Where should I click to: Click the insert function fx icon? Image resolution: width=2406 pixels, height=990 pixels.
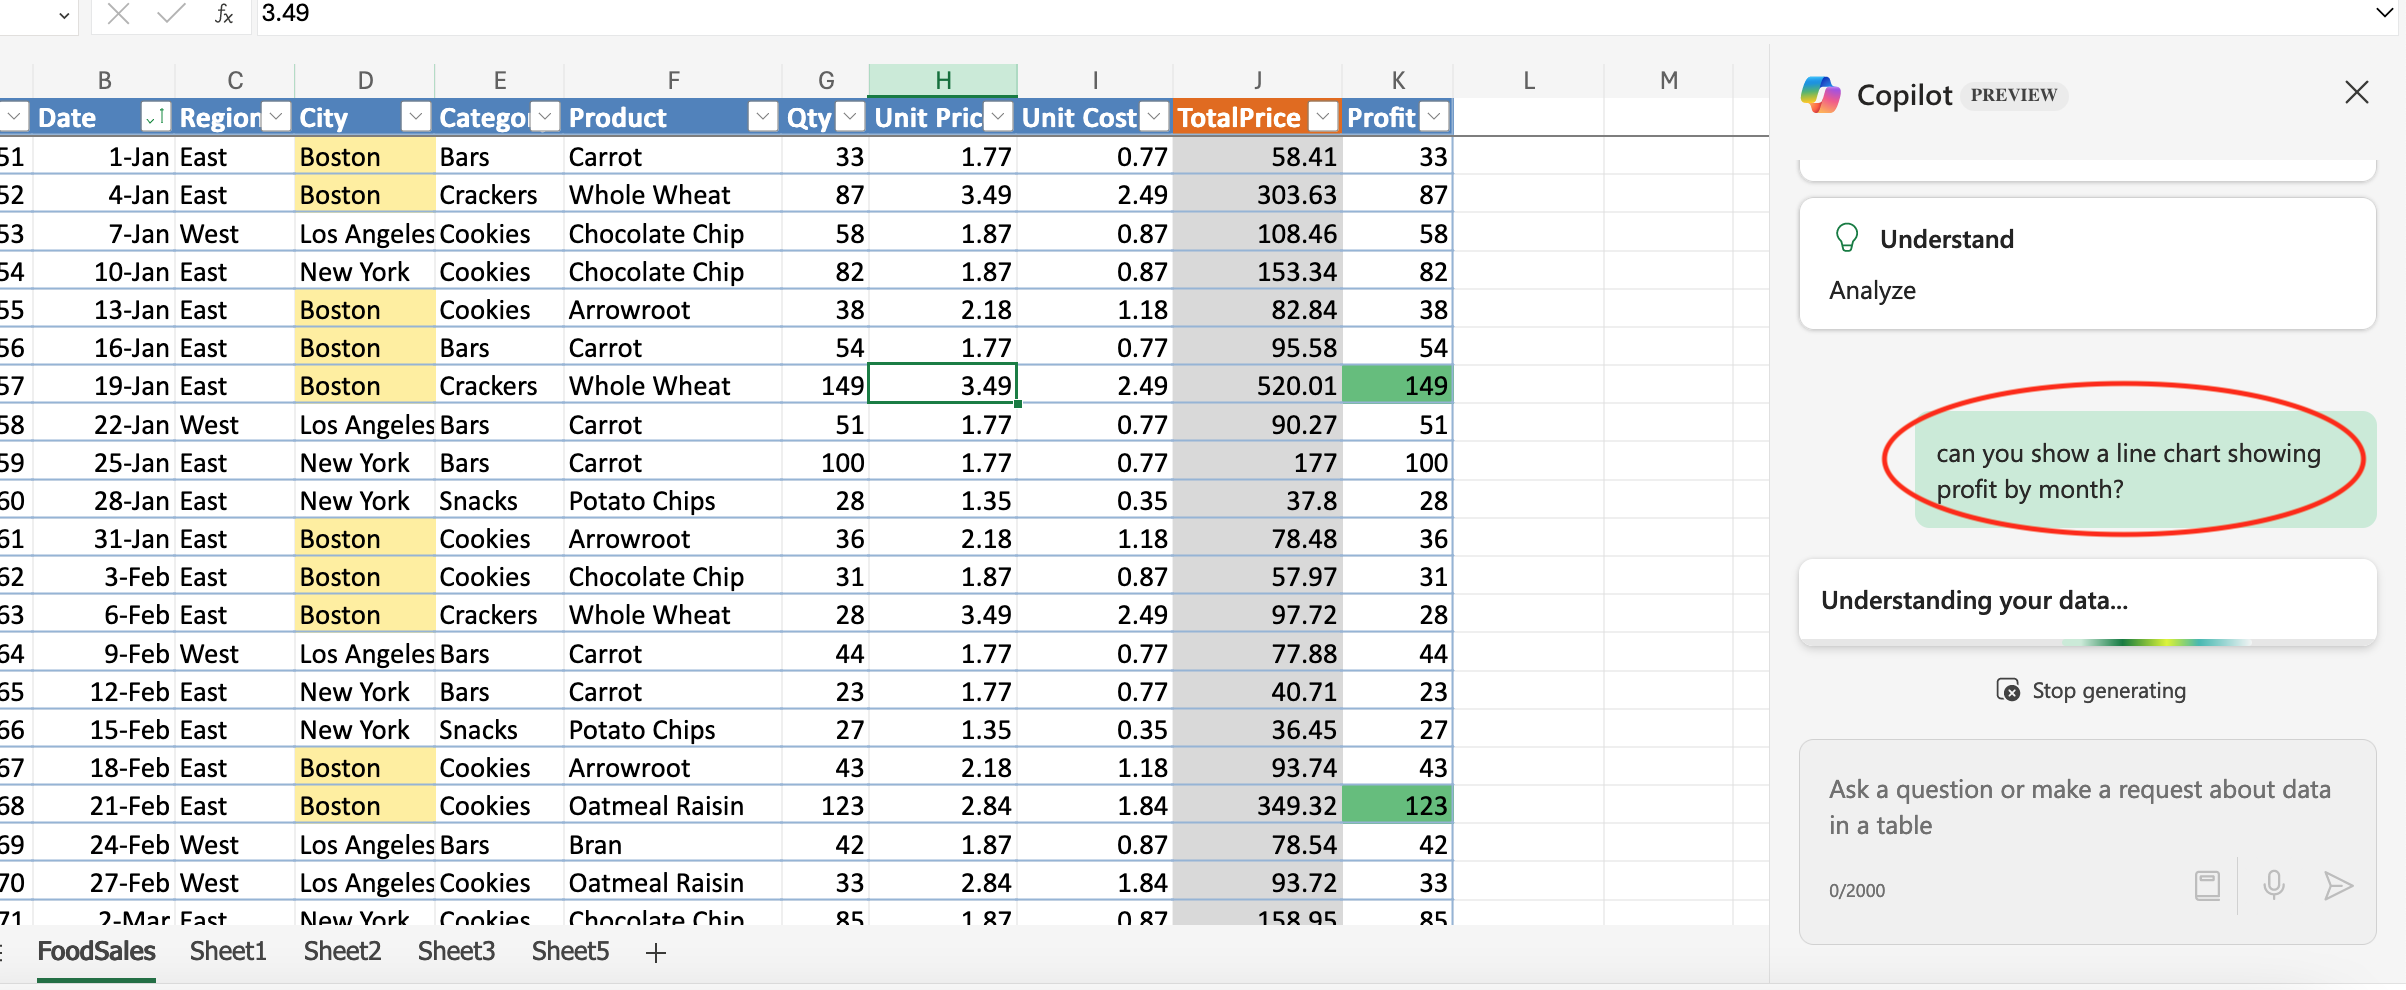pos(224,14)
